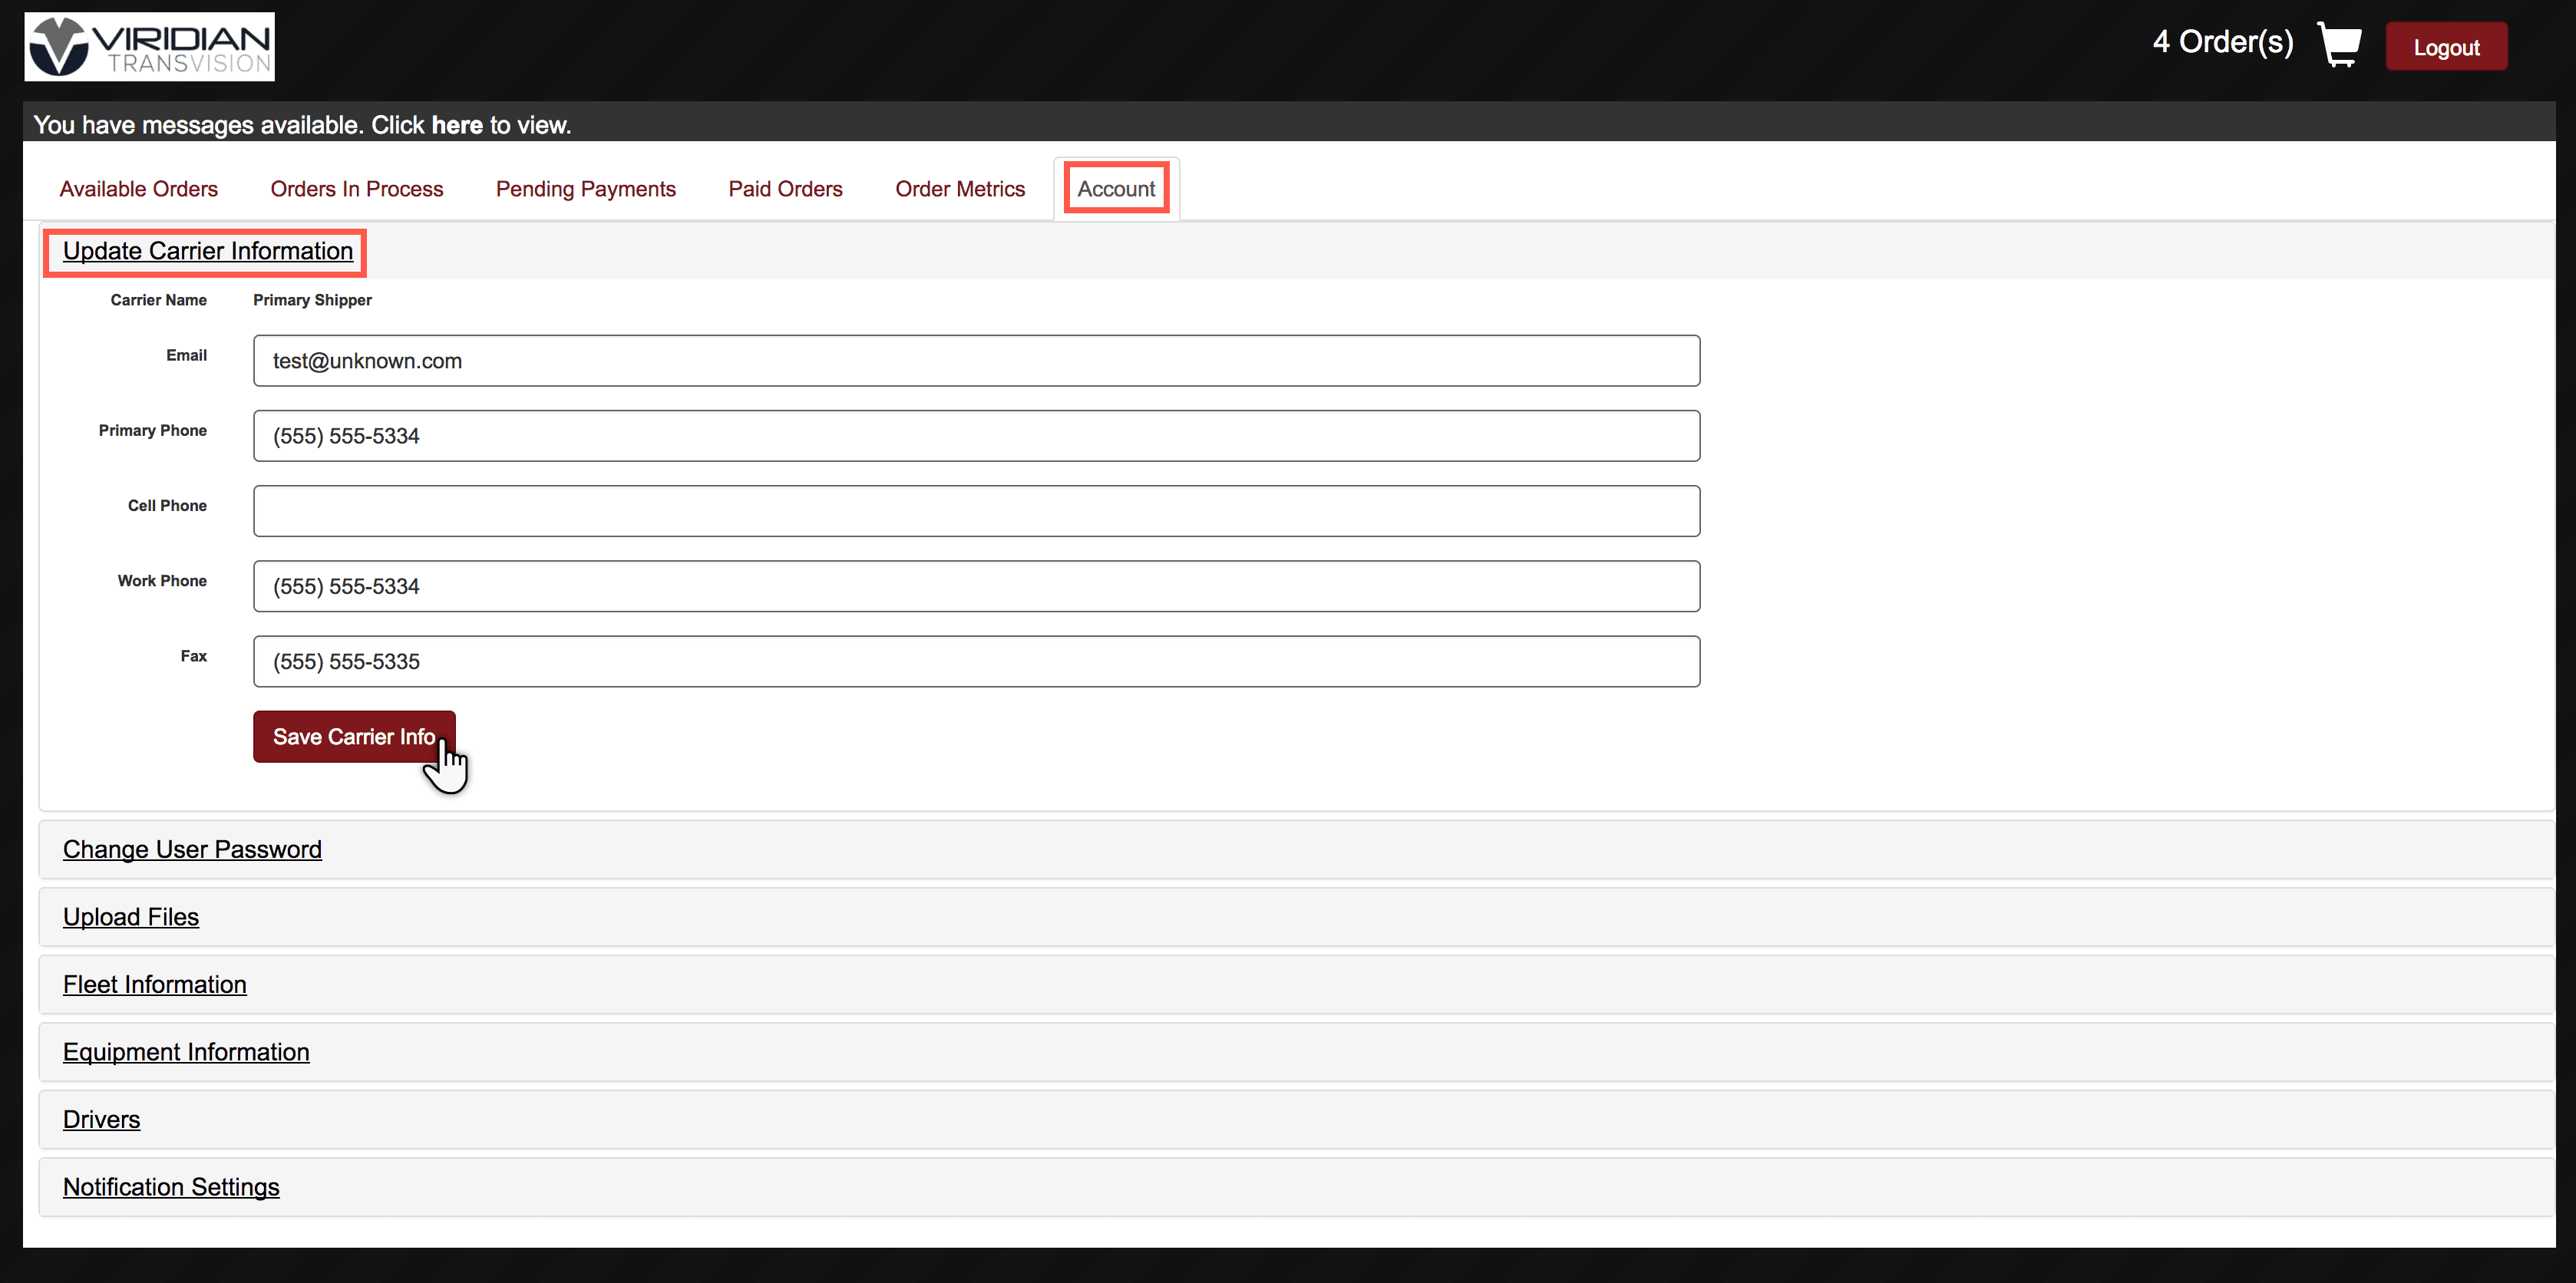The height and width of the screenshot is (1283, 2576).
Task: Expand the Notification Settings section
Action: click(171, 1187)
